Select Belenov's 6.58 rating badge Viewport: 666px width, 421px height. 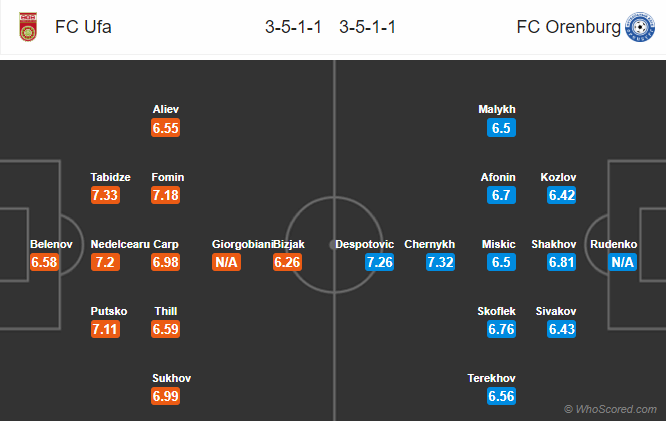point(44,262)
